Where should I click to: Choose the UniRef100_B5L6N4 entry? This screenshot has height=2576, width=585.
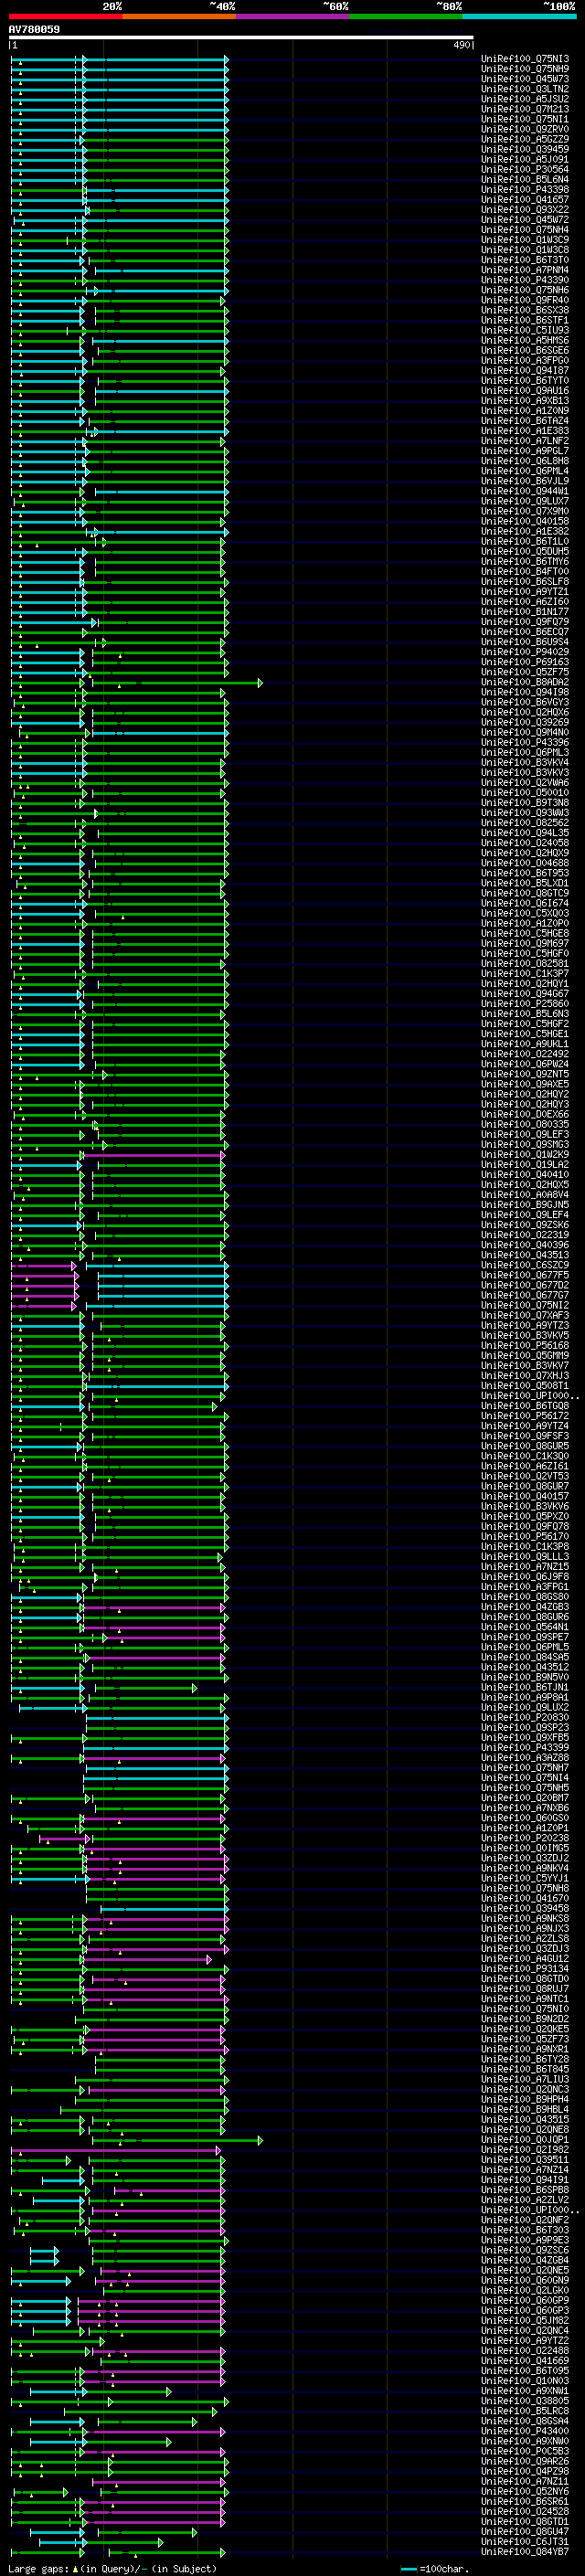click(x=525, y=179)
